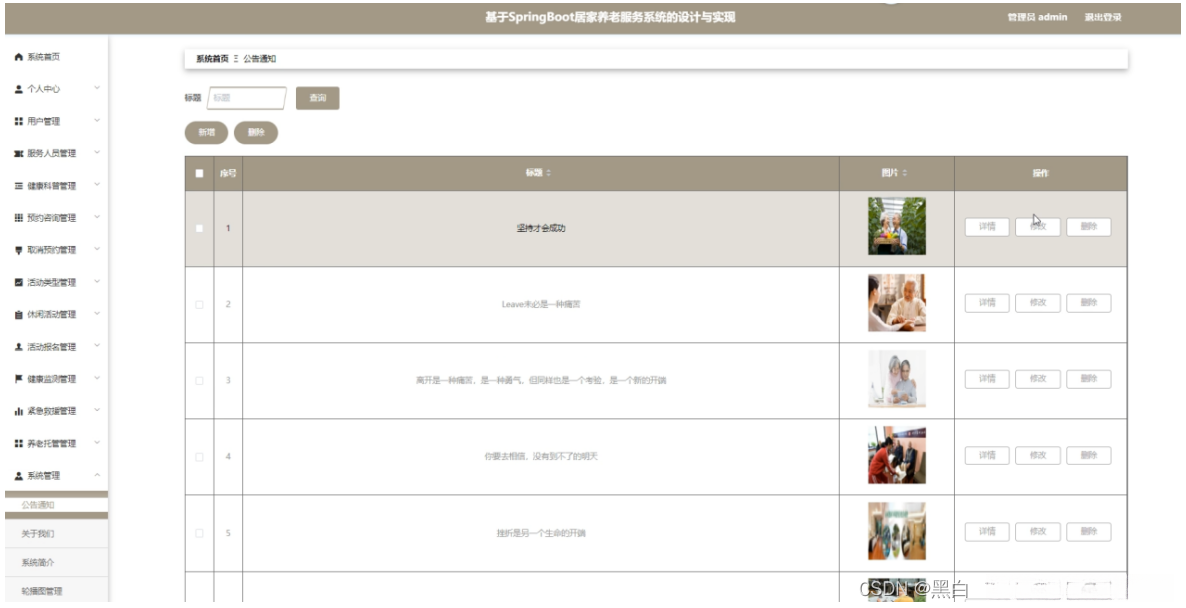Click the grid icon beside 预约咨询管理

click(x=19, y=218)
